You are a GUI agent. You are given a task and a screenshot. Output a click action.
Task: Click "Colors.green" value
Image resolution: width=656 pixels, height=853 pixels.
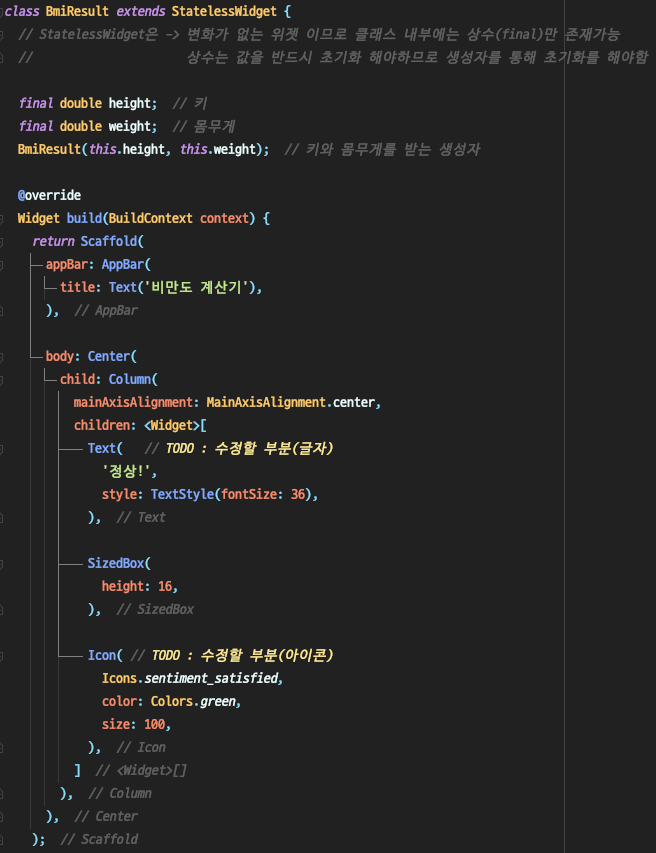pyautogui.click(x=193, y=701)
